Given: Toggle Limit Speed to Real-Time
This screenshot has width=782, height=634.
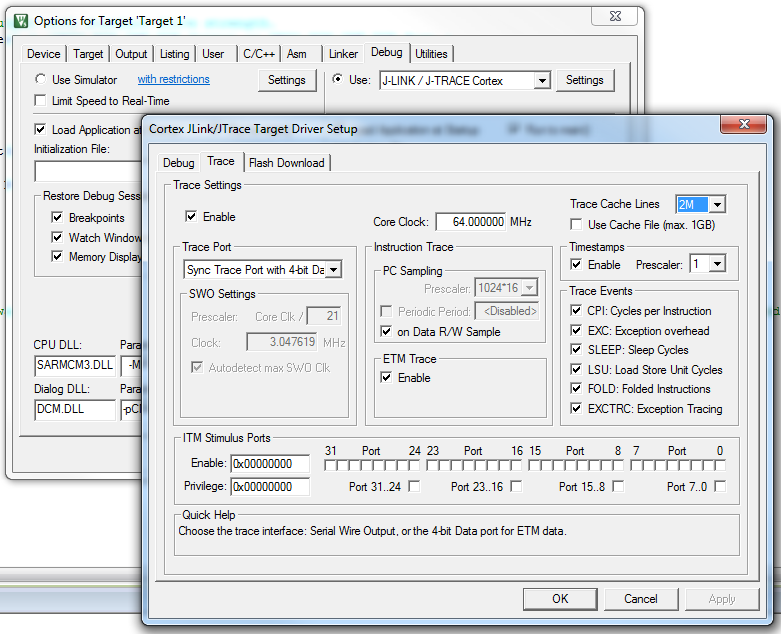Looking at the screenshot, I should [x=40, y=100].
